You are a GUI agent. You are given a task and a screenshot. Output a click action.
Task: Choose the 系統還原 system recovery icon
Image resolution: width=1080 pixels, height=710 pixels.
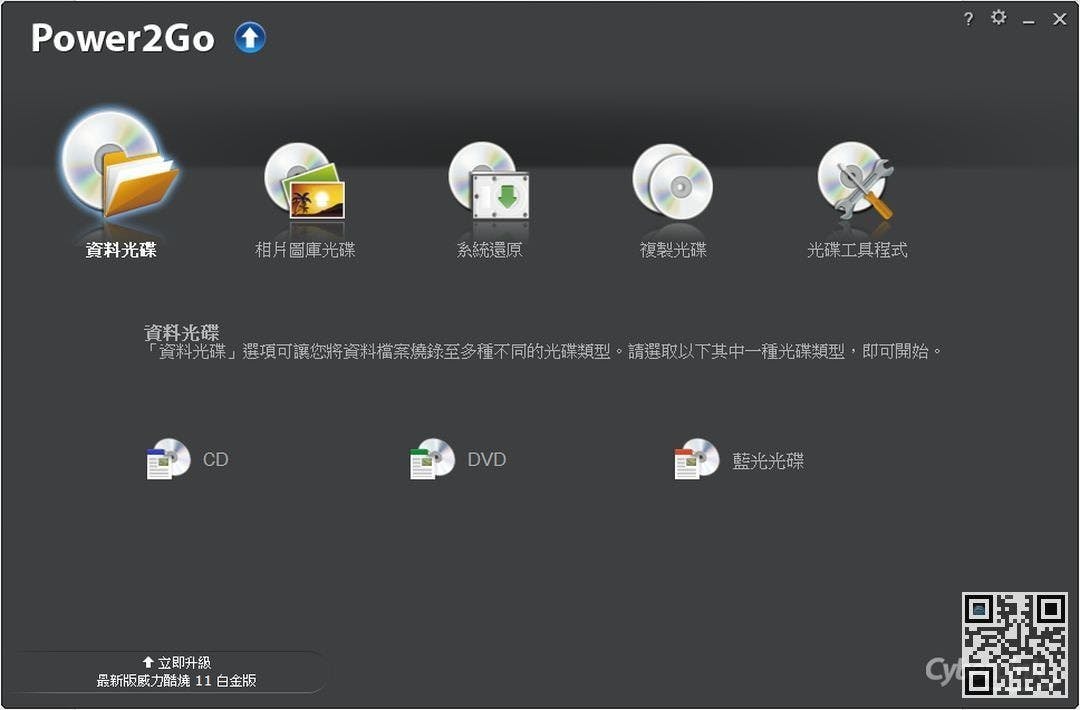tap(488, 180)
